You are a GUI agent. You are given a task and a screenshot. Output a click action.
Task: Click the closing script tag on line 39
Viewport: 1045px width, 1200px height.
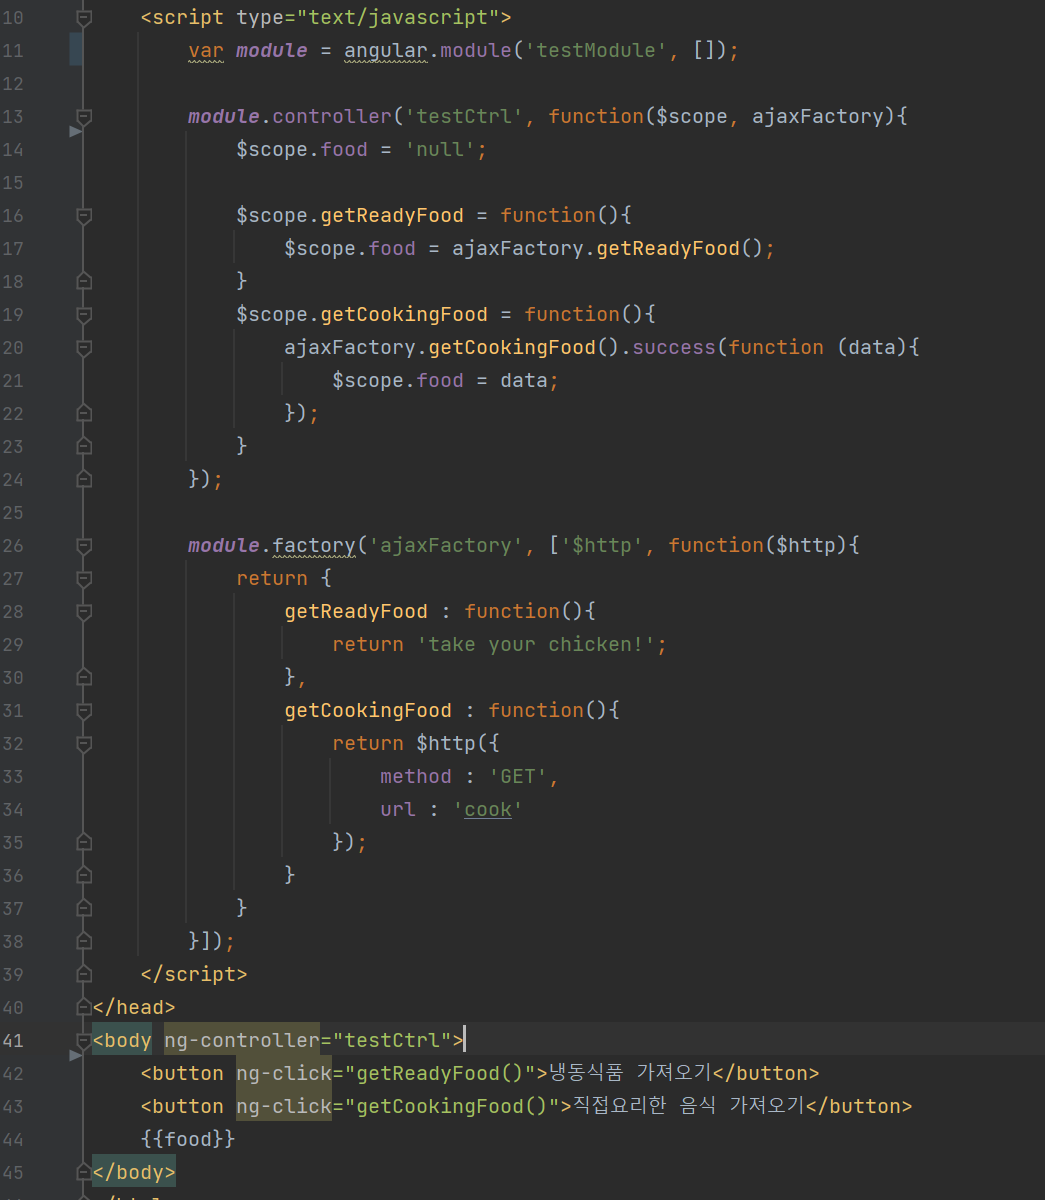point(193,974)
